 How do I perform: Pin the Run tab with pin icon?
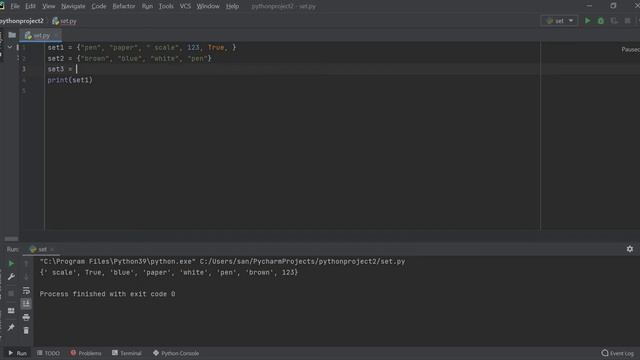(x=11, y=327)
